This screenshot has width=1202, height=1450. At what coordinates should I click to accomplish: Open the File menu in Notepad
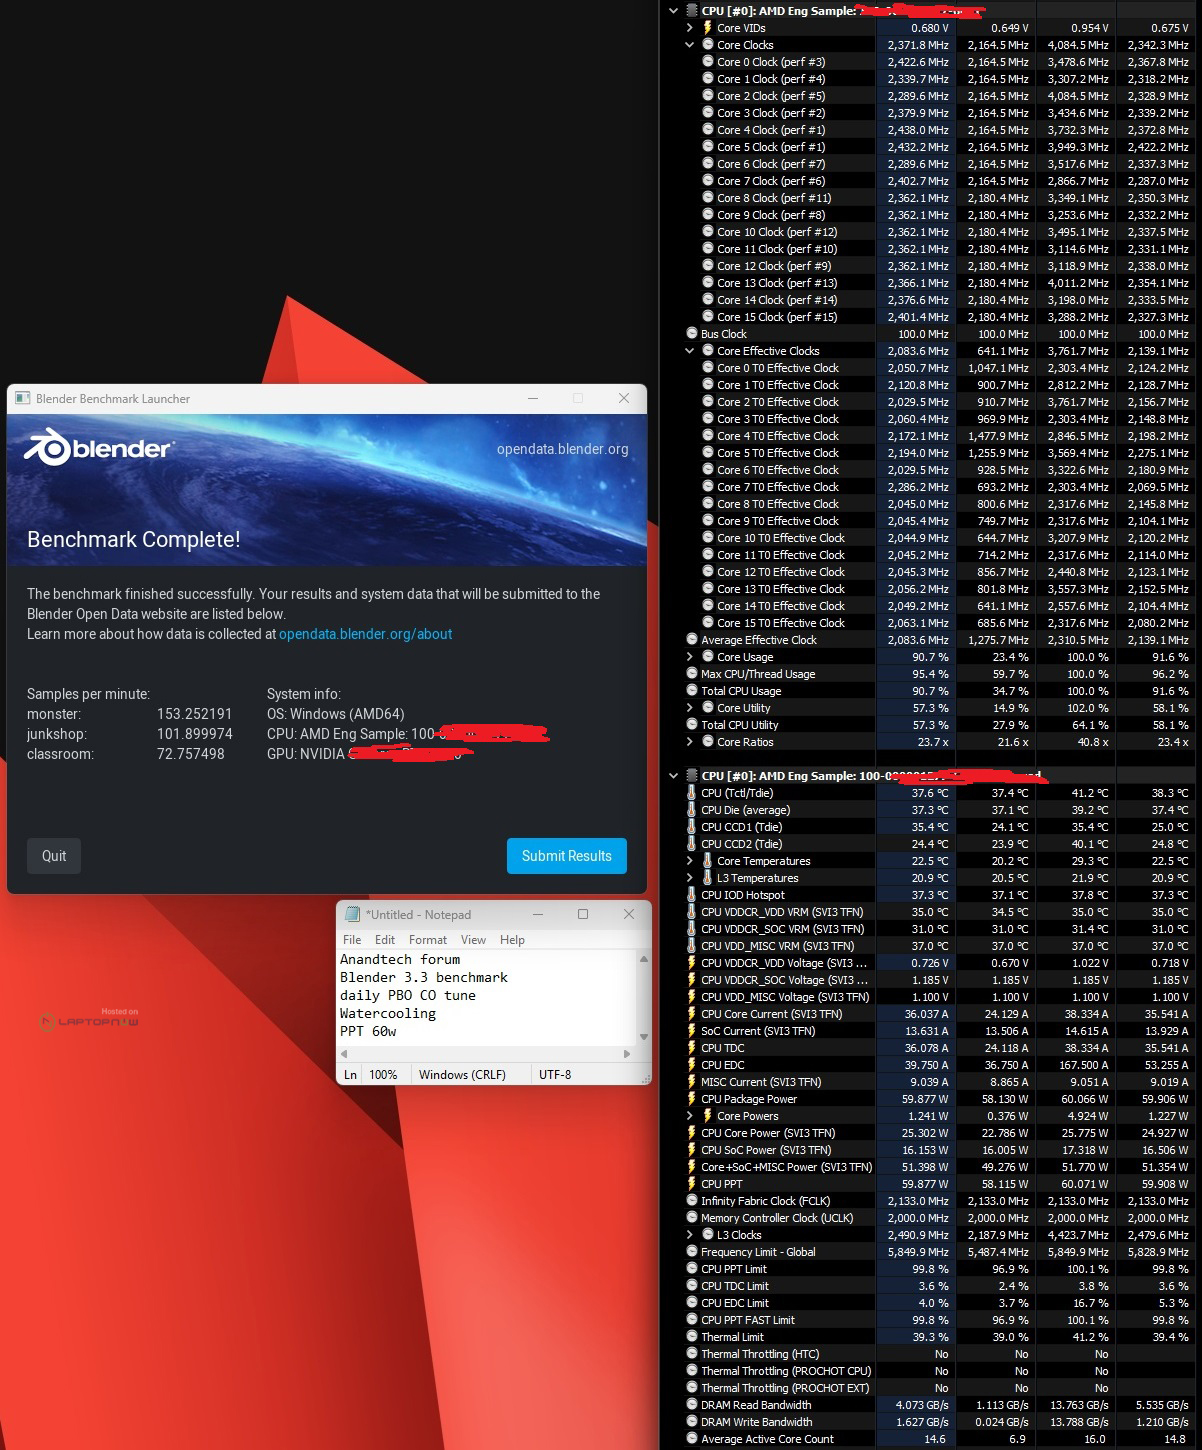(x=352, y=940)
